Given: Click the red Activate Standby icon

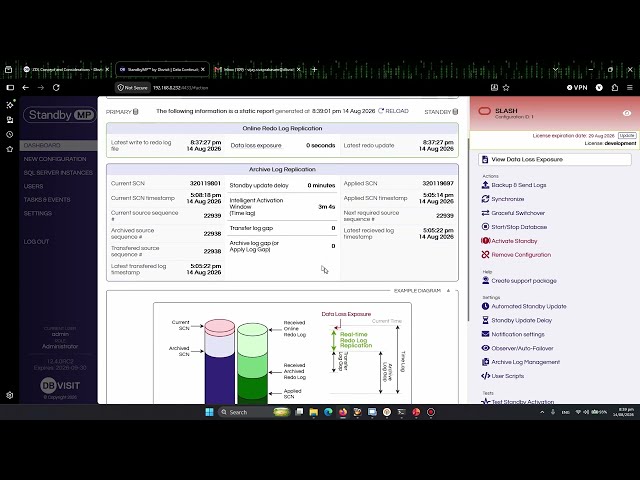Looking at the screenshot, I should (x=485, y=241).
